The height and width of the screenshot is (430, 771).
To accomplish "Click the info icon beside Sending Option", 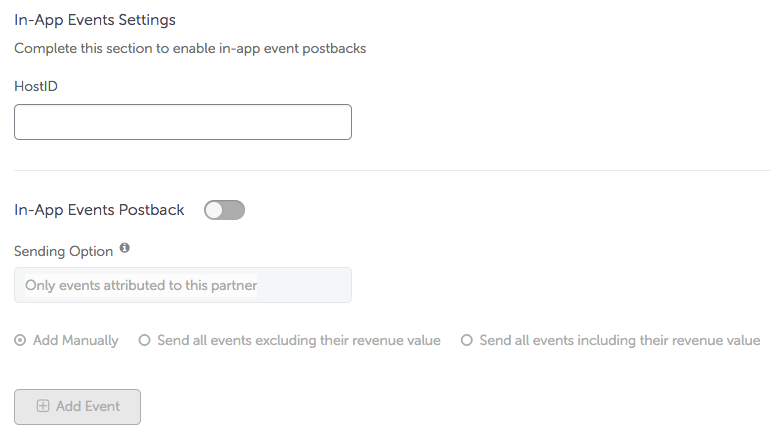I will tap(125, 248).
